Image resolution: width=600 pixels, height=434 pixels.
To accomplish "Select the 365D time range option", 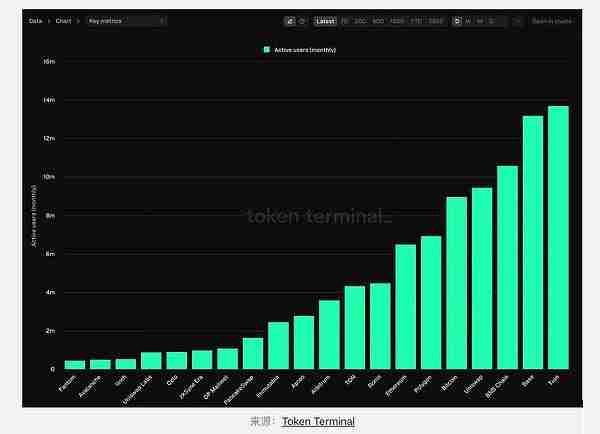I will tap(435, 20).
